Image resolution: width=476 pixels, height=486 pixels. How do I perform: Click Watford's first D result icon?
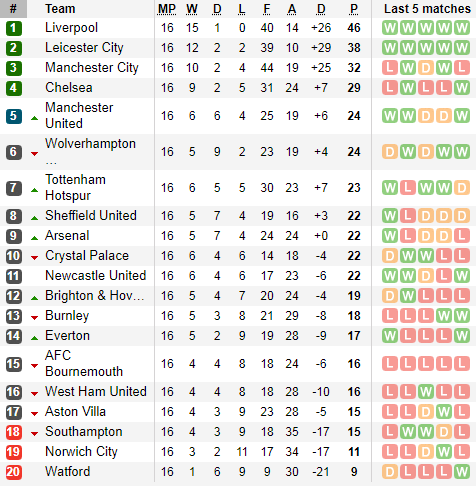coord(390,472)
